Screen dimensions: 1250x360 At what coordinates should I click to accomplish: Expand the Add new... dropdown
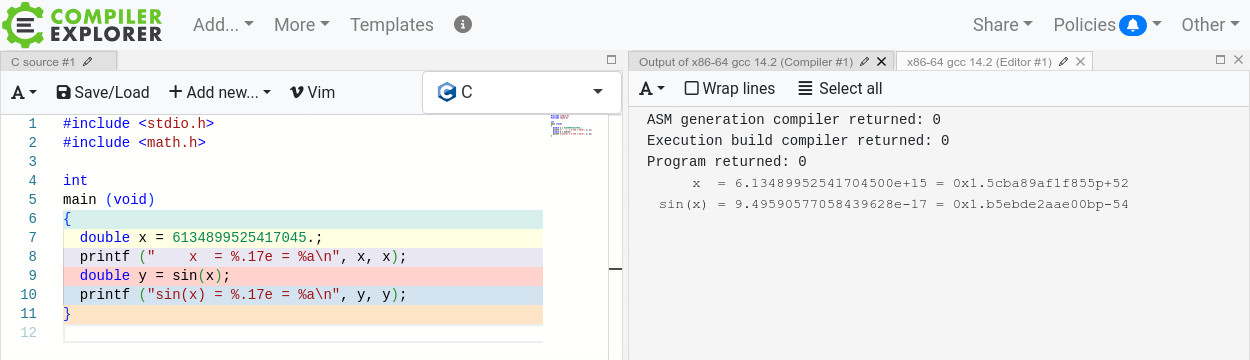(x=220, y=92)
